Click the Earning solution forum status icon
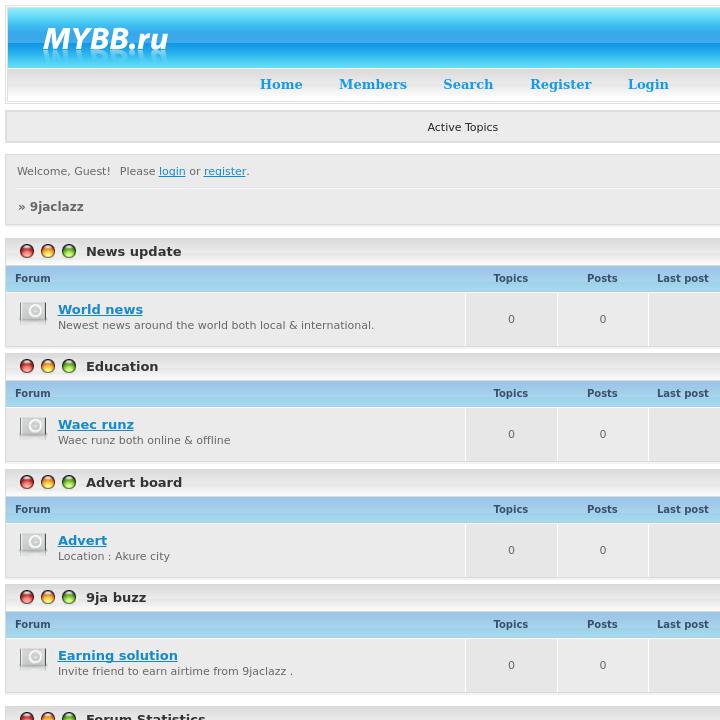This screenshot has height=720, width=720. click(x=33, y=659)
